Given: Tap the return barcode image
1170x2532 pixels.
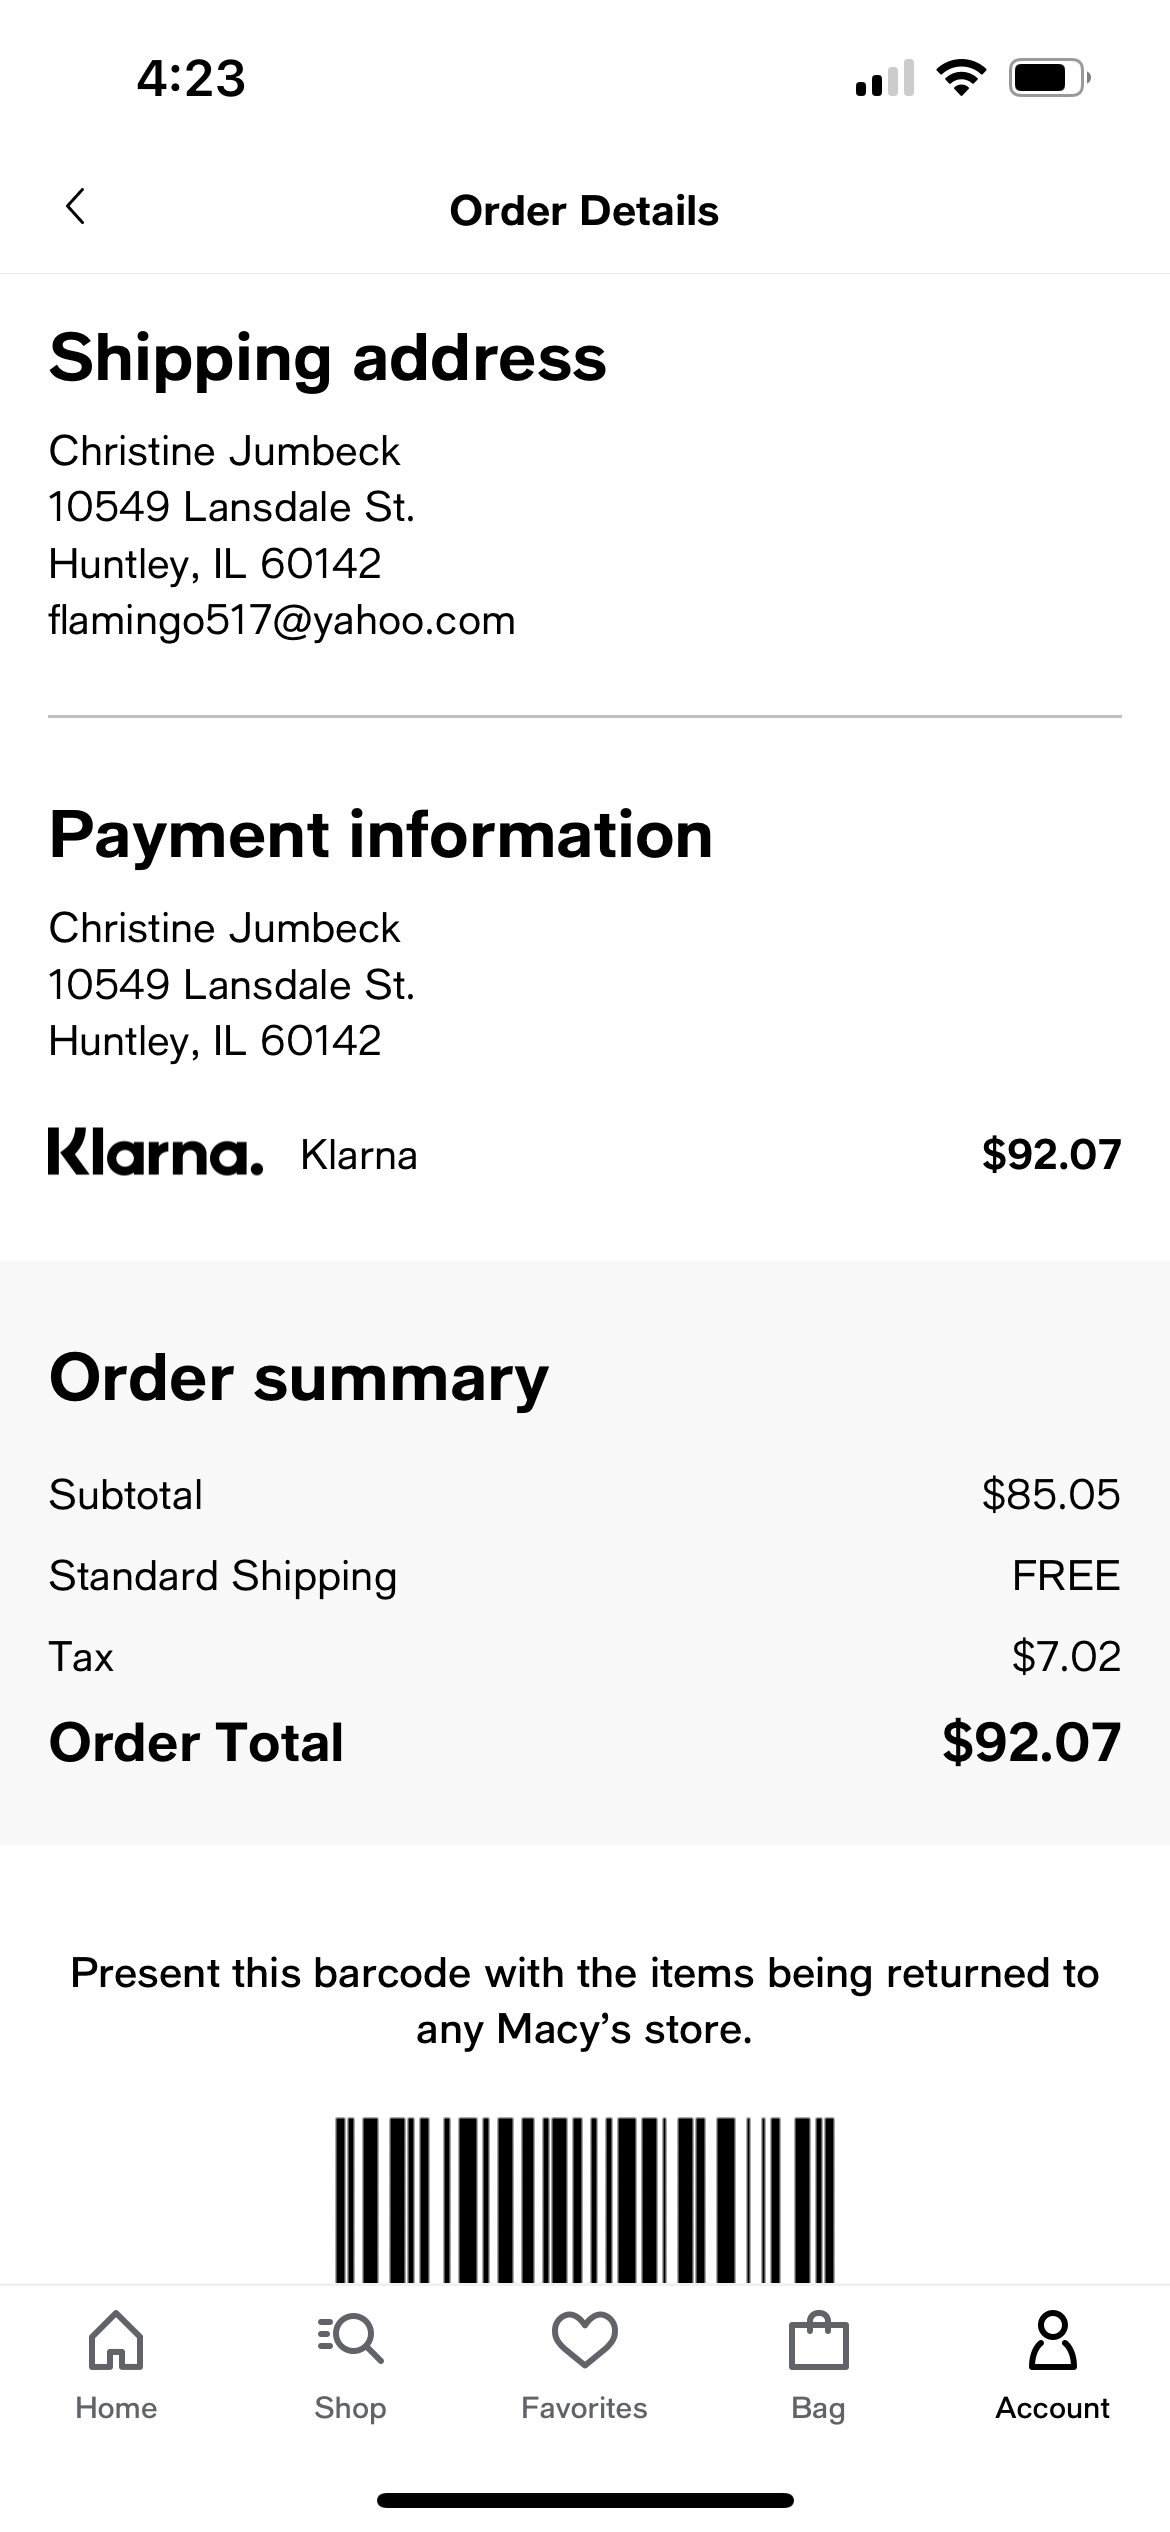Looking at the screenshot, I should coord(584,2199).
